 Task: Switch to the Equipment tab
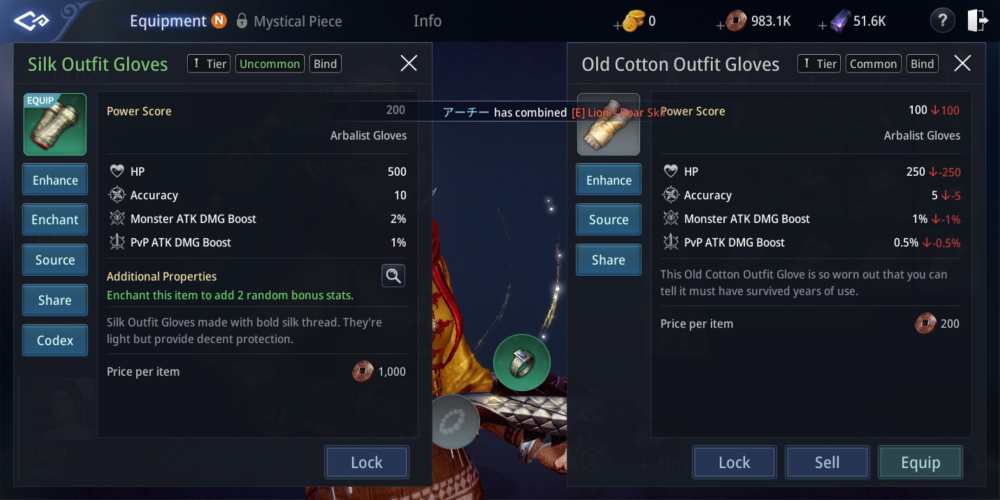point(168,21)
